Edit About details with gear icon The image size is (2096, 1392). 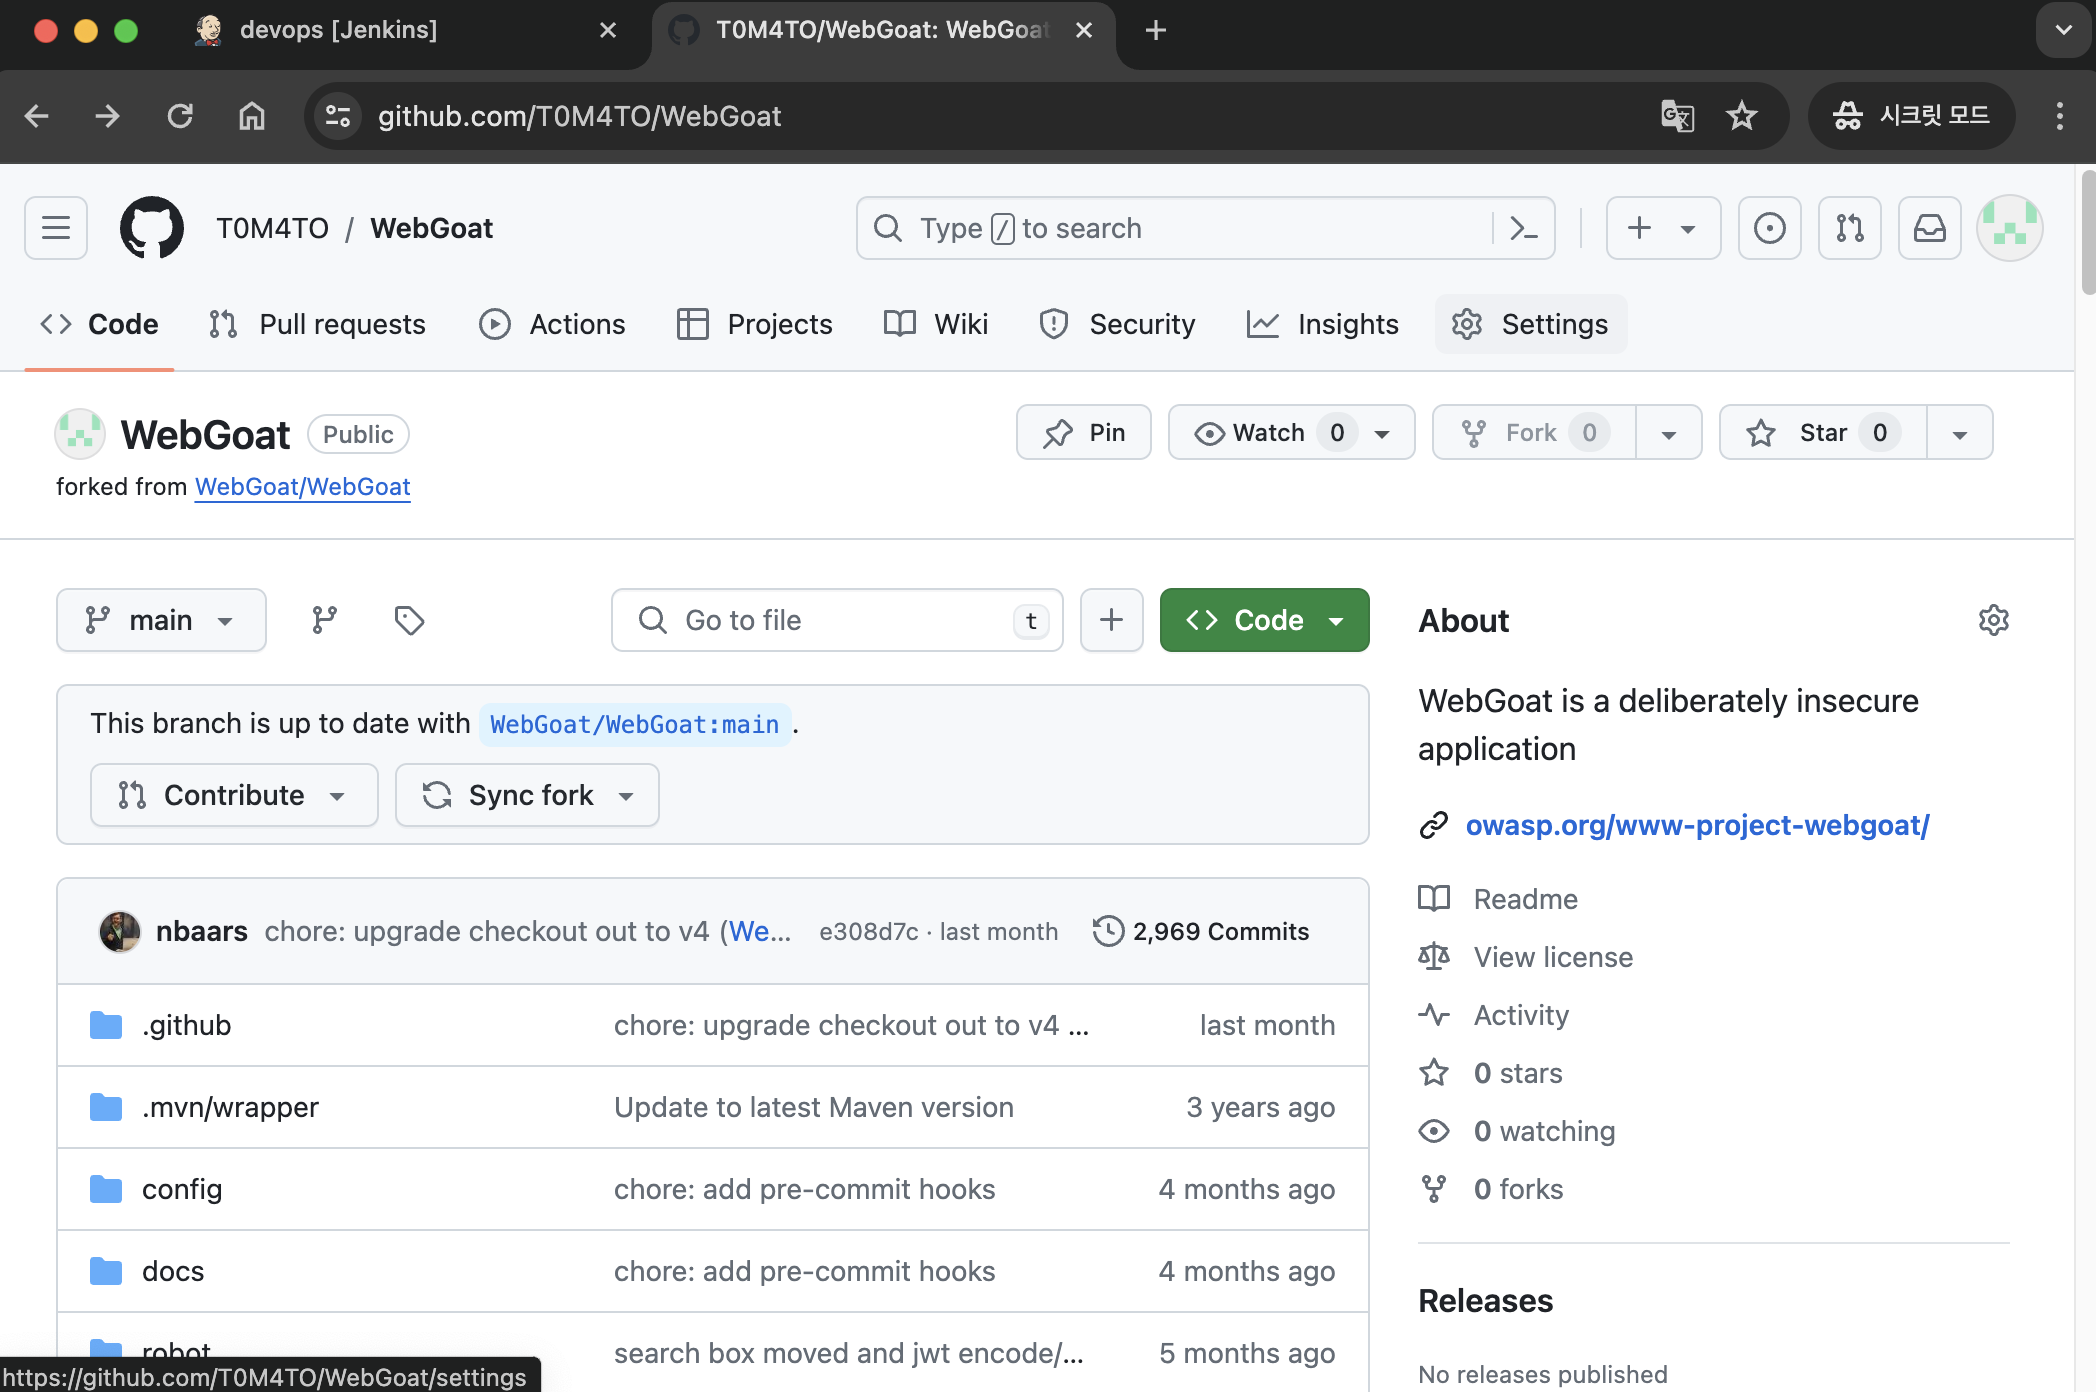tap(1993, 620)
